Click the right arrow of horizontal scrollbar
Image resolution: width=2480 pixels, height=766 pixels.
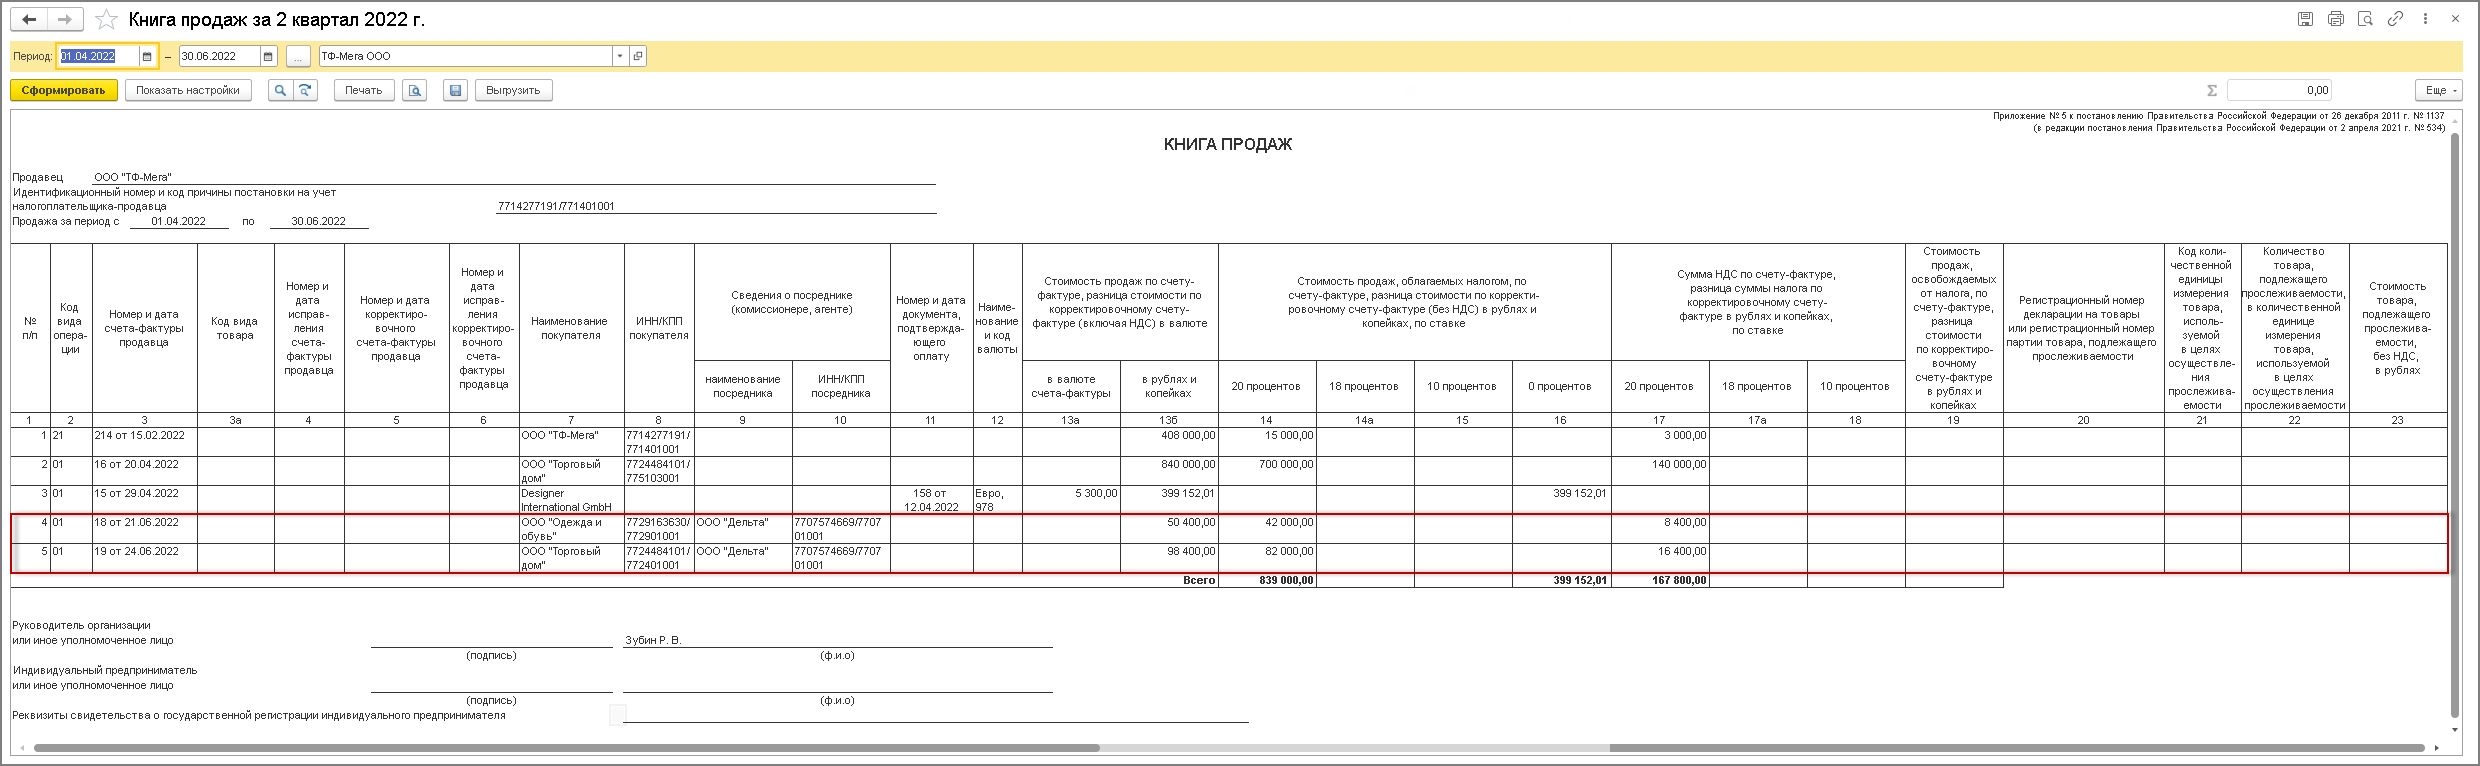[x=2437, y=748]
